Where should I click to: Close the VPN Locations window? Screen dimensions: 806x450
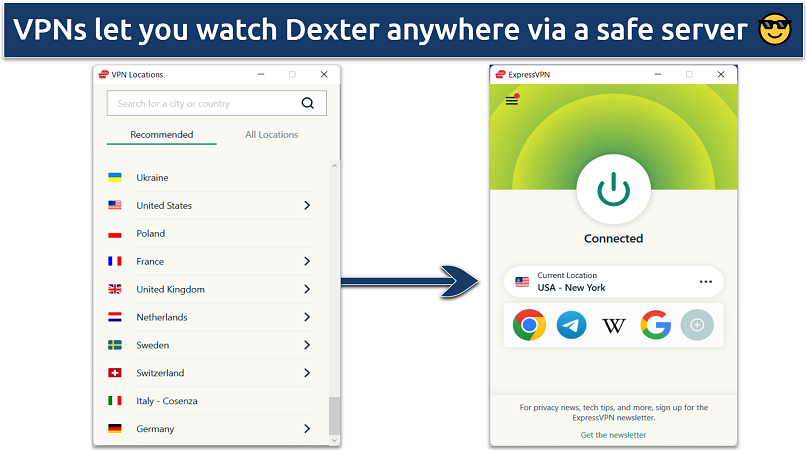tap(324, 75)
